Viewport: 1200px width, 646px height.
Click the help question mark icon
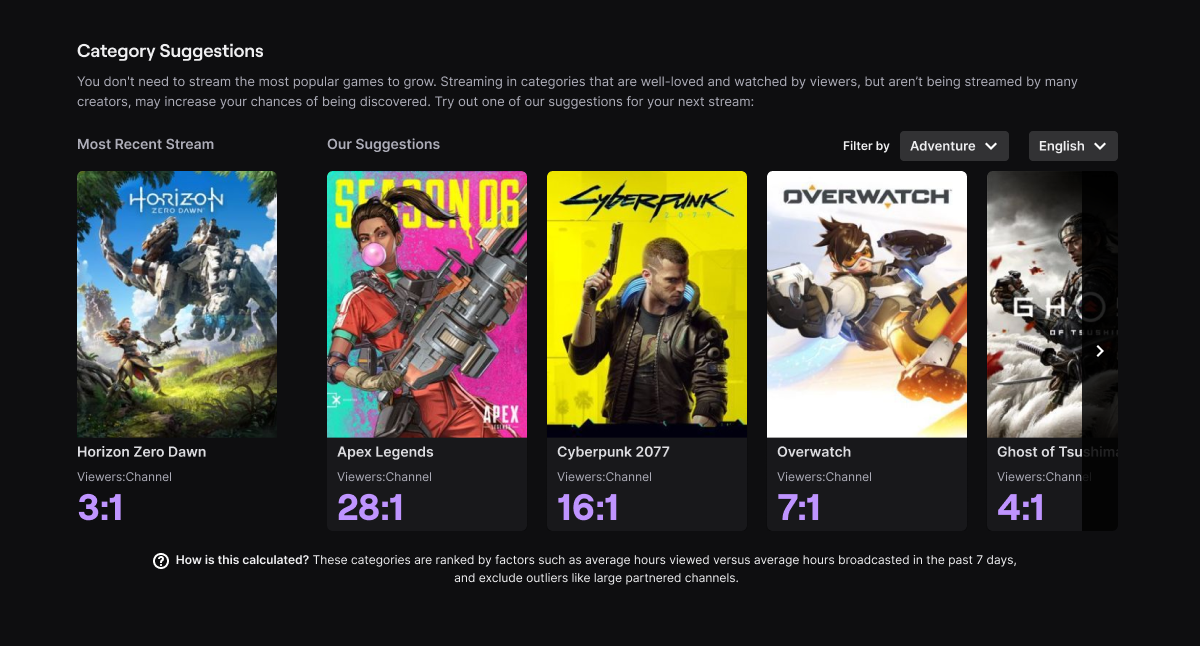tap(161, 560)
